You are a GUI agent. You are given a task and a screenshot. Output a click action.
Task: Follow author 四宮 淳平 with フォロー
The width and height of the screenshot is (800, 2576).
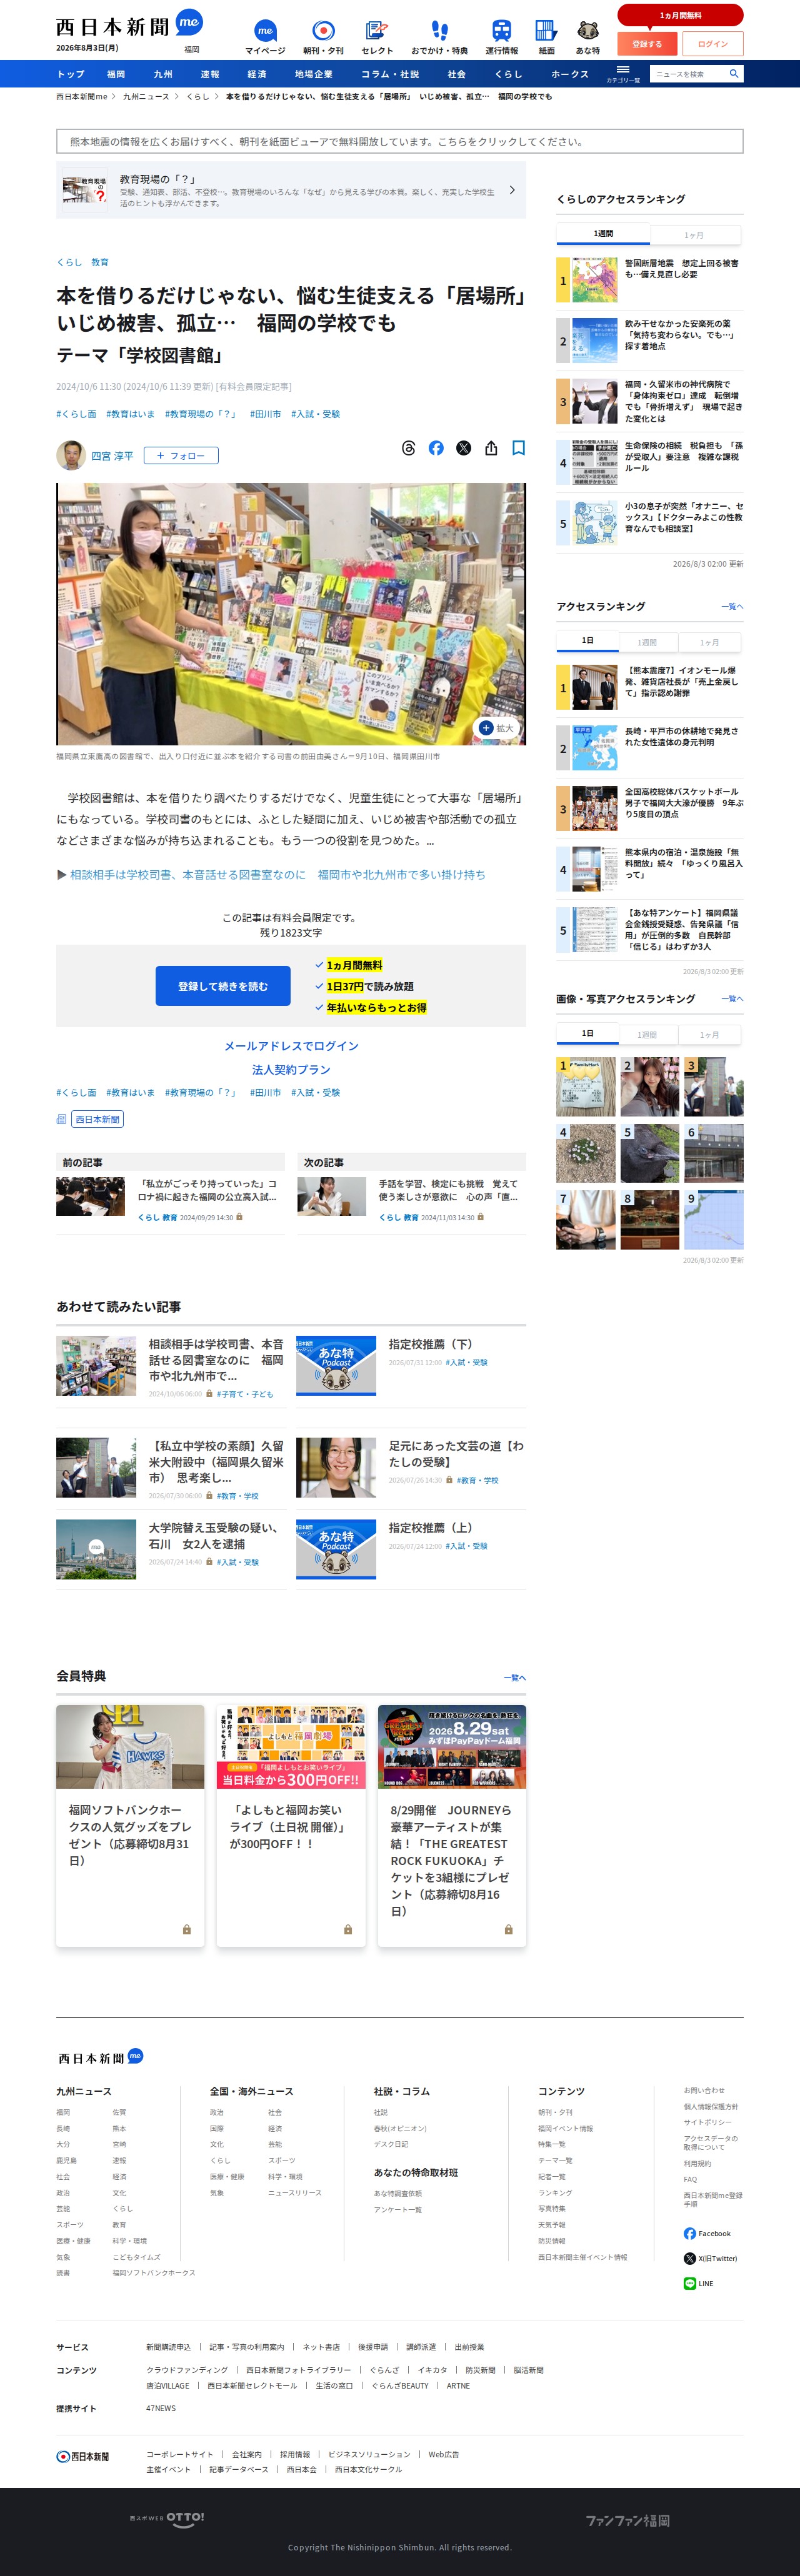[181, 455]
